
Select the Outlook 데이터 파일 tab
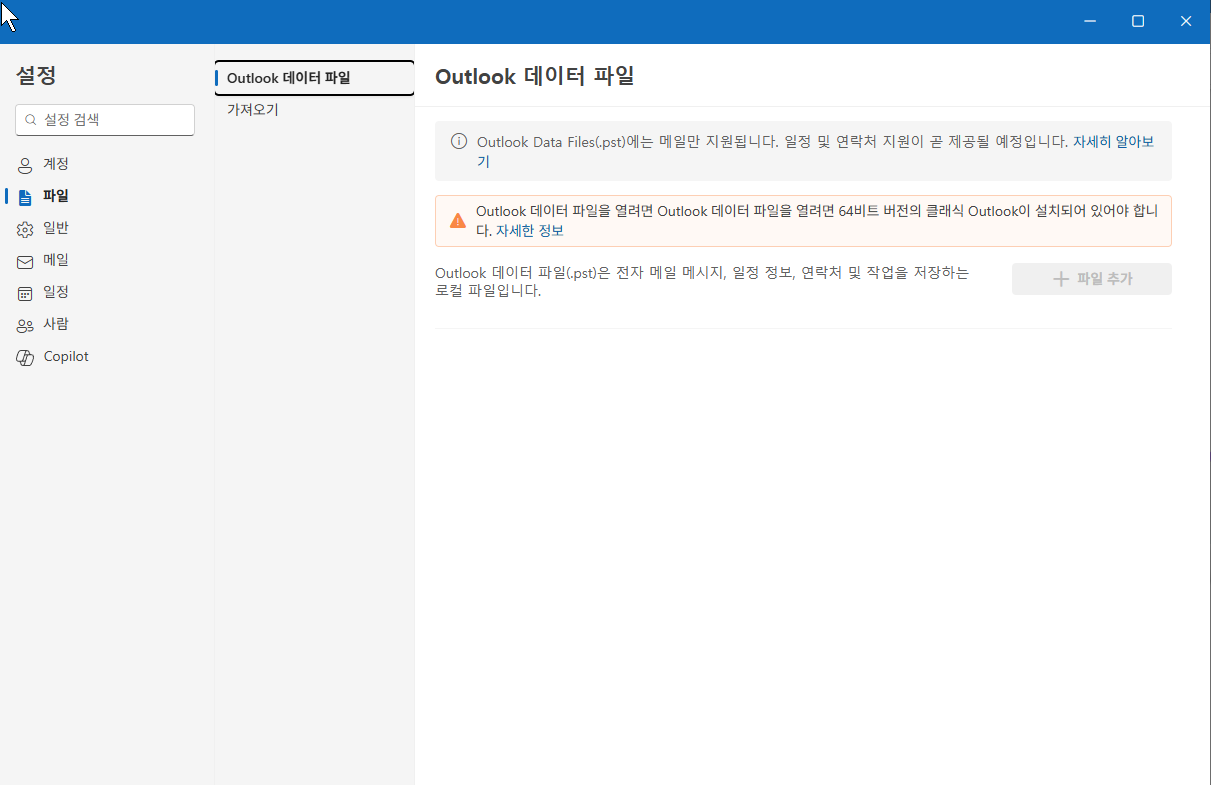click(315, 78)
